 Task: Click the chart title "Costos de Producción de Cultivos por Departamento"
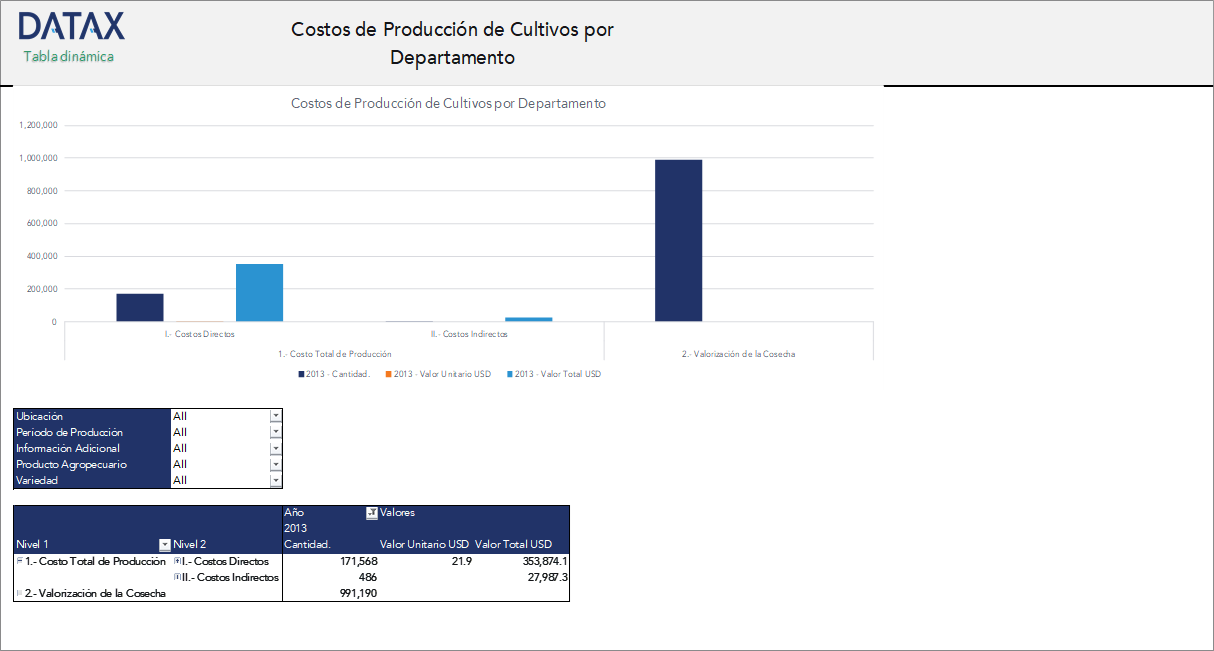448,103
